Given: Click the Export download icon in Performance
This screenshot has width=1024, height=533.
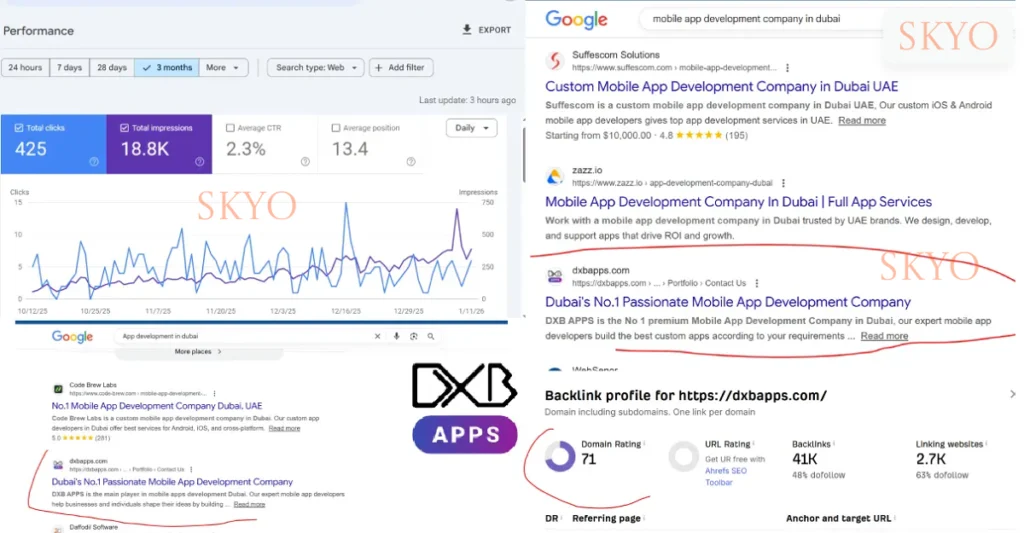Looking at the screenshot, I should point(467,29).
